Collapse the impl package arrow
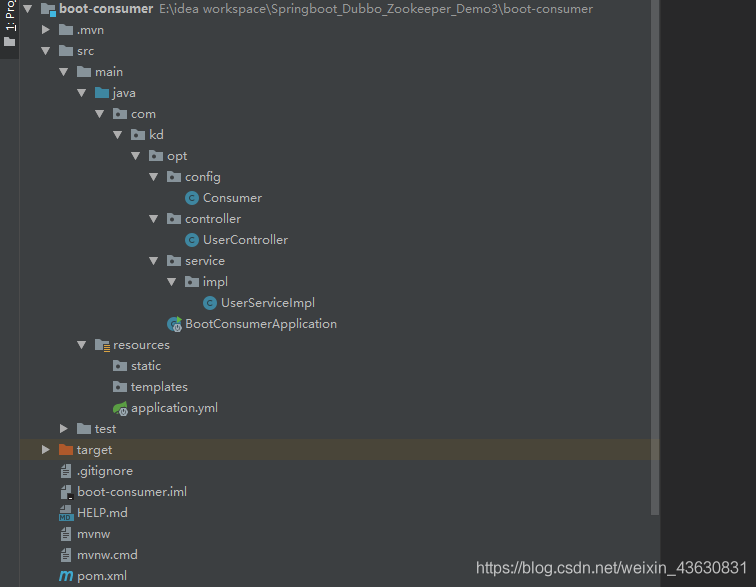Viewport: 756px width, 587px height. click(172, 282)
